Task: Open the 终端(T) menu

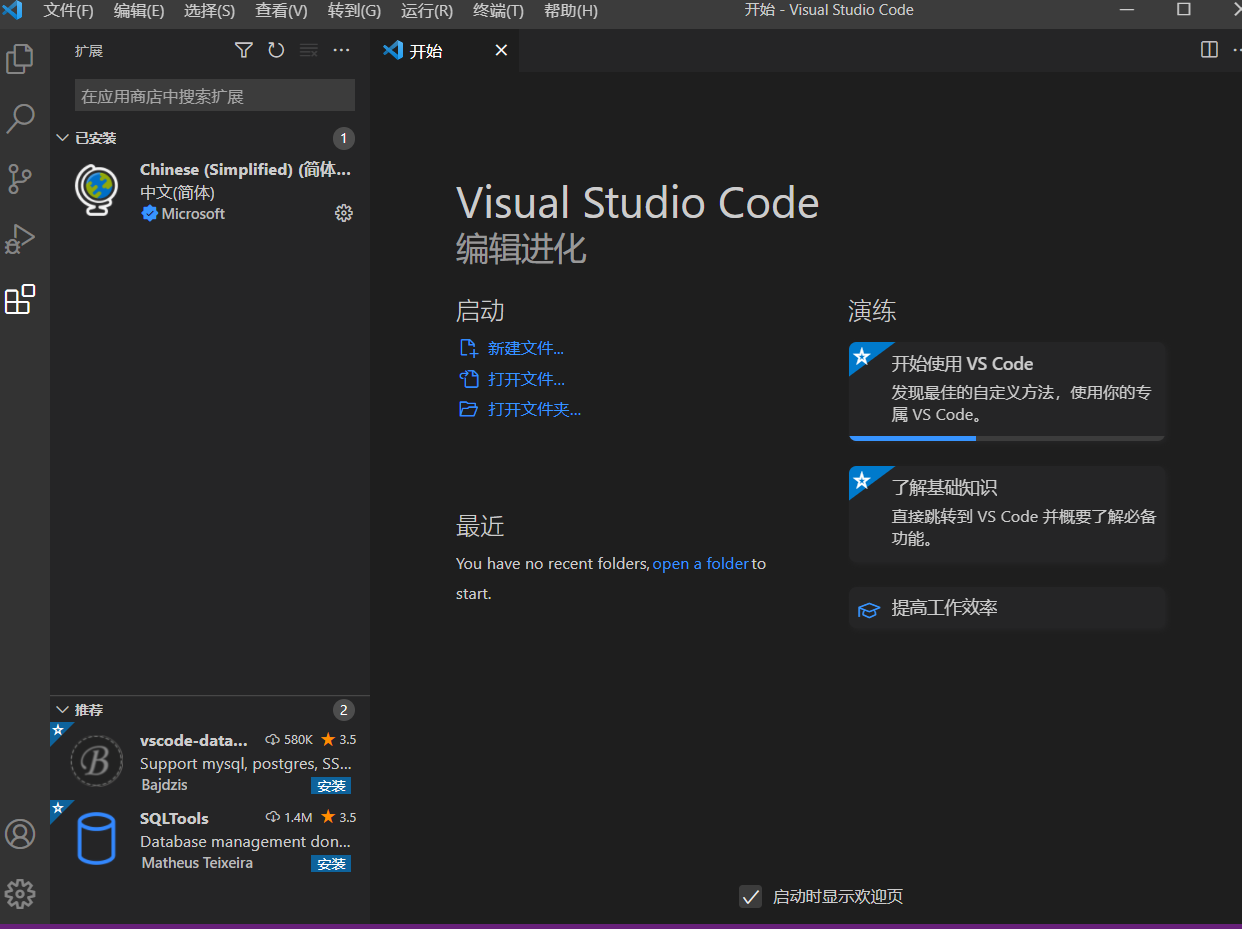Action: tap(498, 11)
